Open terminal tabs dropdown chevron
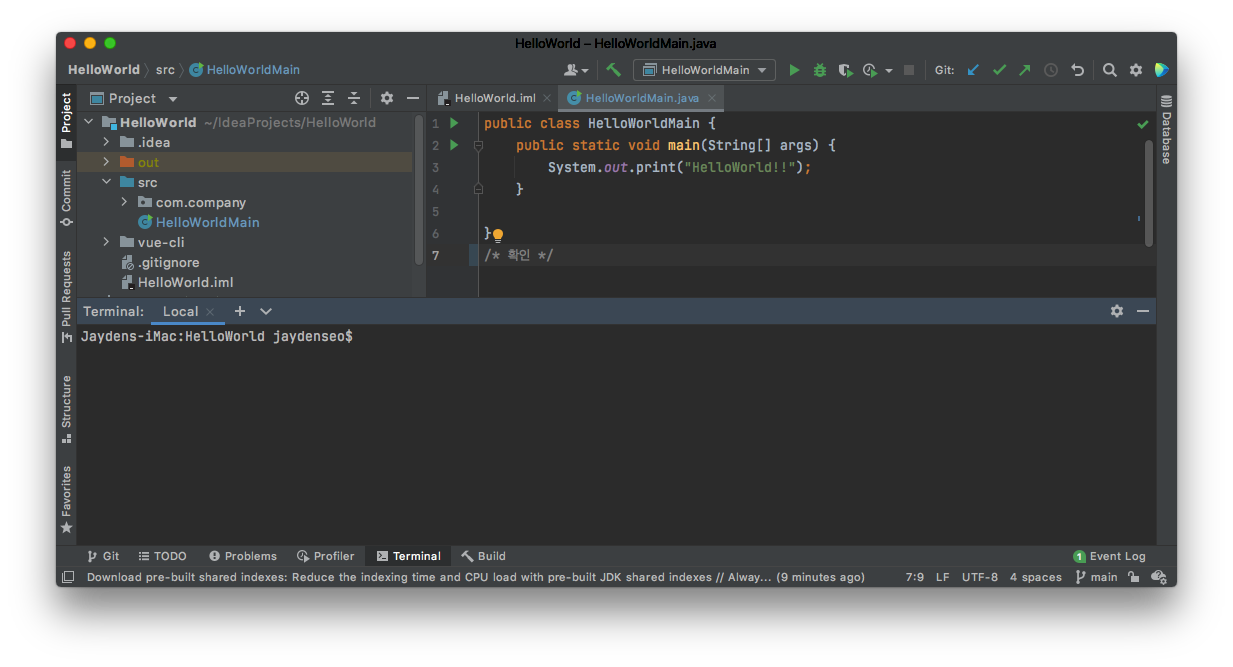Image resolution: width=1233 pixels, height=667 pixels. coord(266,311)
